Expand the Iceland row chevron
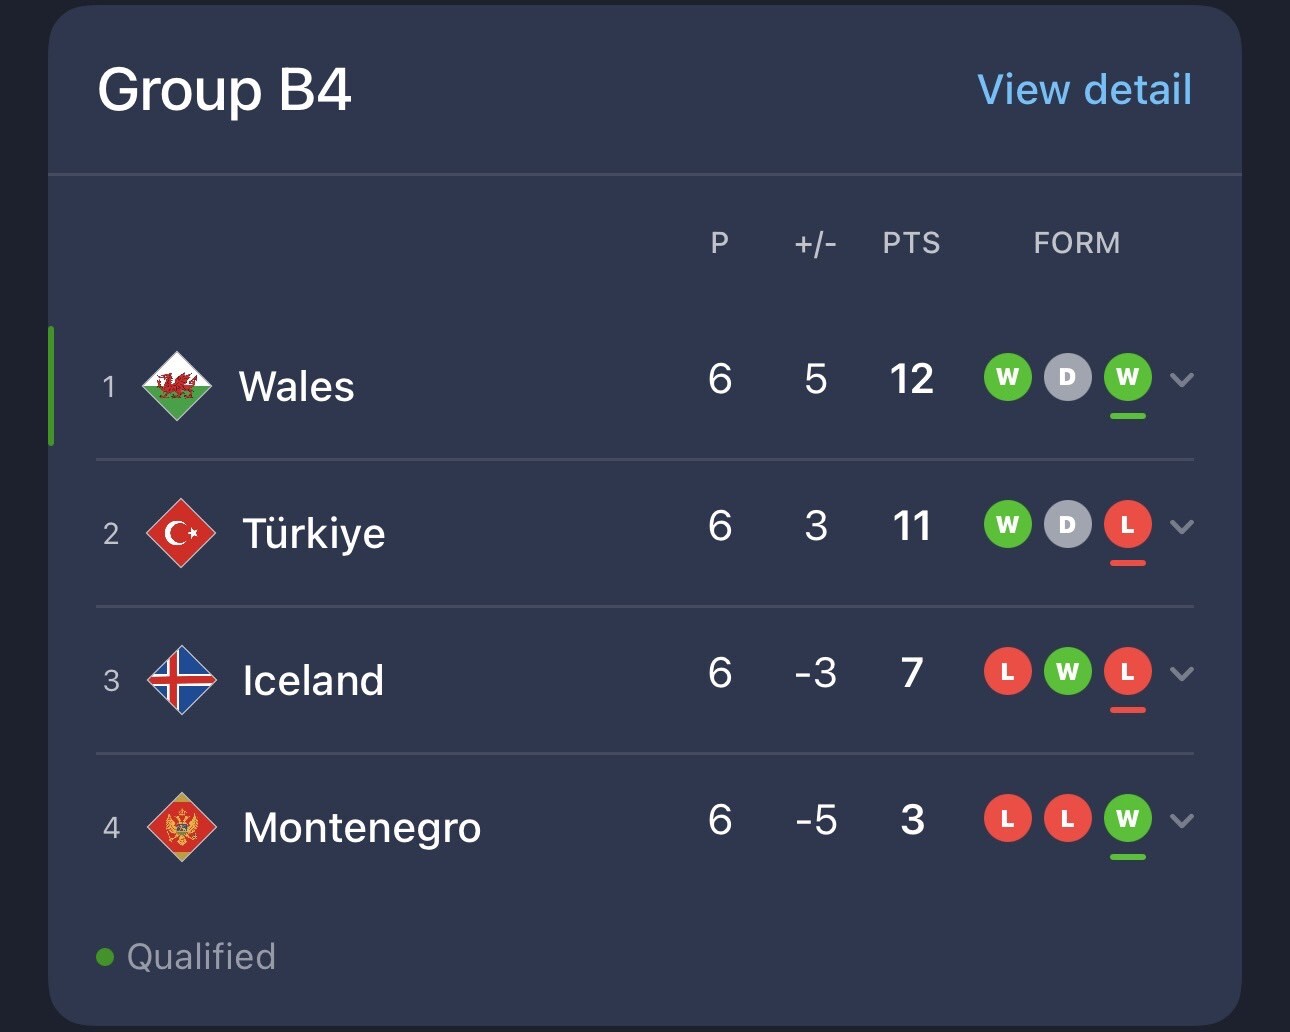The width and height of the screenshot is (1290, 1032). (x=1182, y=674)
